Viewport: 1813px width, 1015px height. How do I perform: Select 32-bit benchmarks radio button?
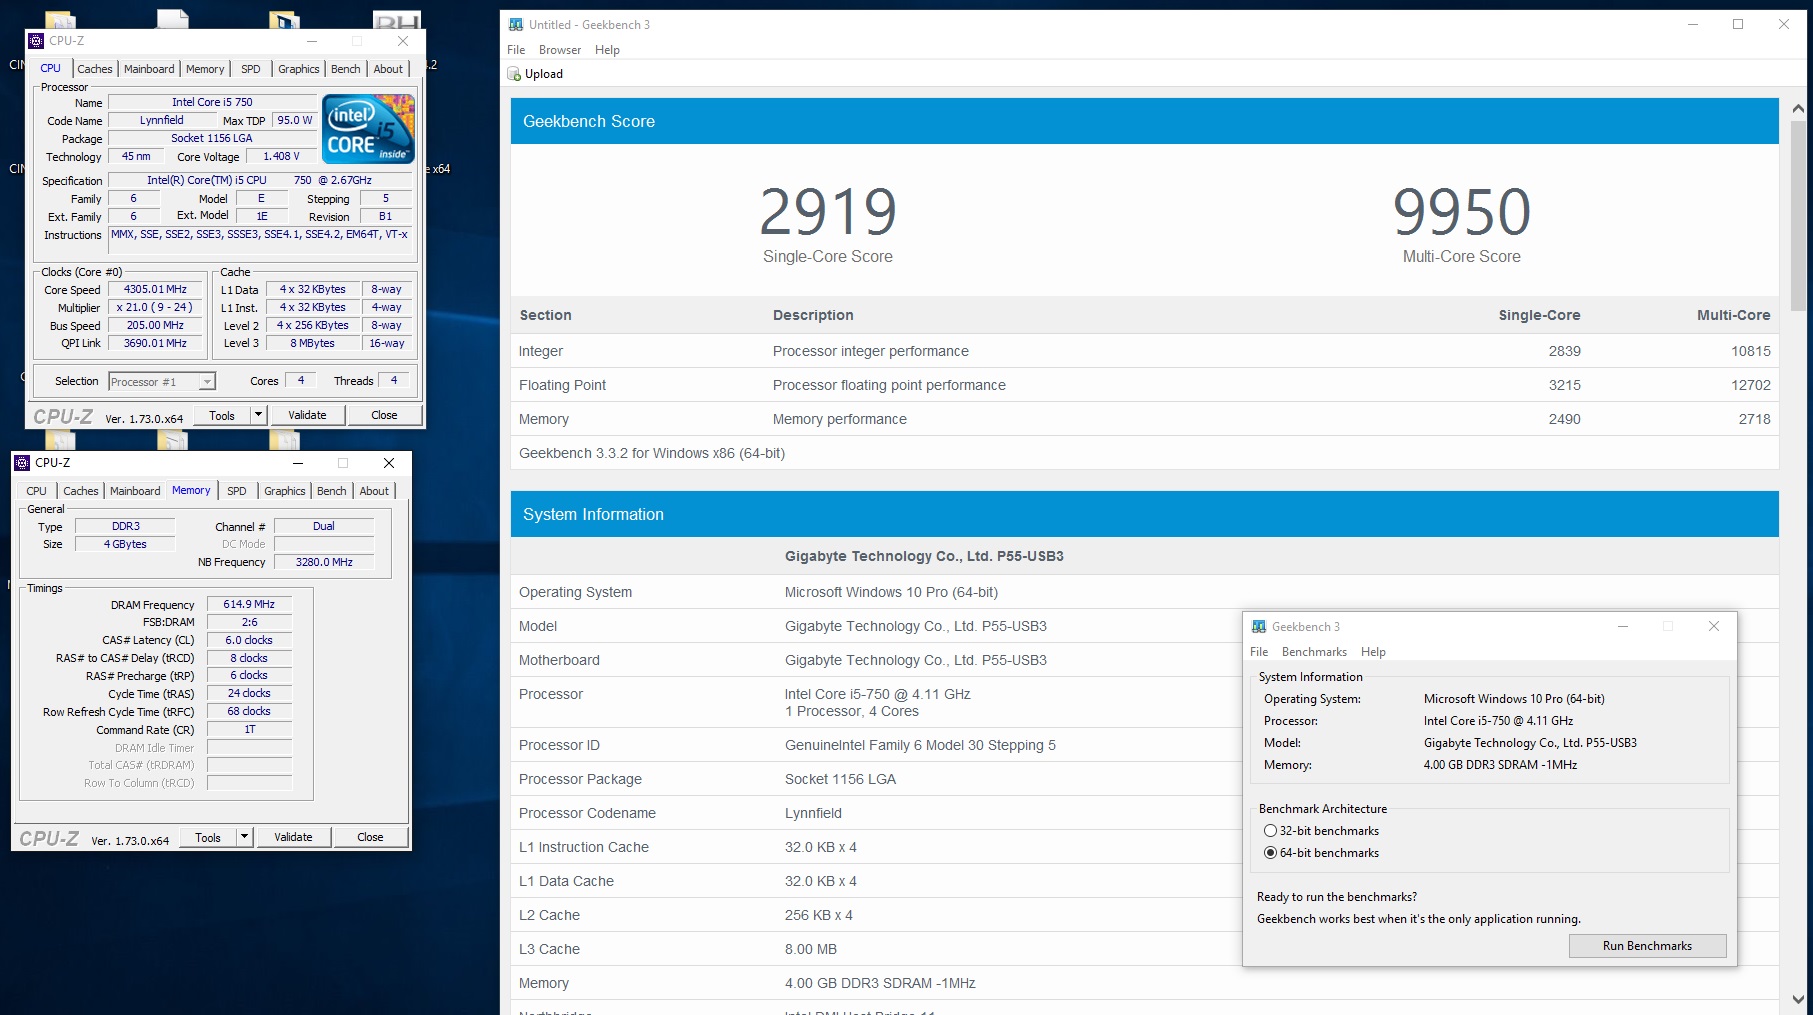tap(1270, 831)
